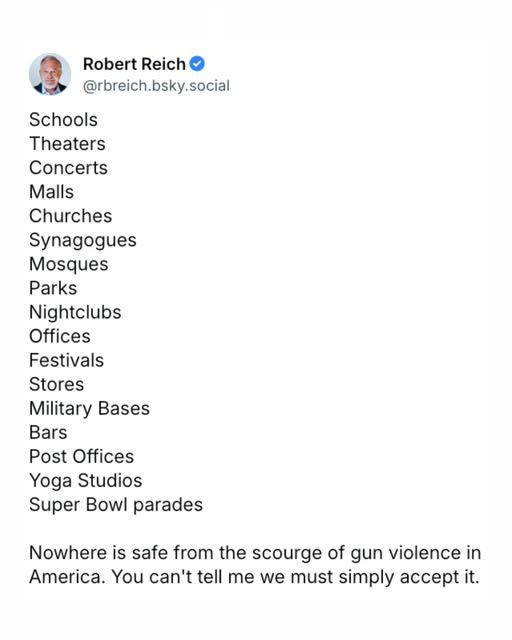Image resolution: width=512 pixels, height=640 pixels.
Task: Click the blue verified checkmark badge
Action: pyautogui.click(x=197, y=64)
